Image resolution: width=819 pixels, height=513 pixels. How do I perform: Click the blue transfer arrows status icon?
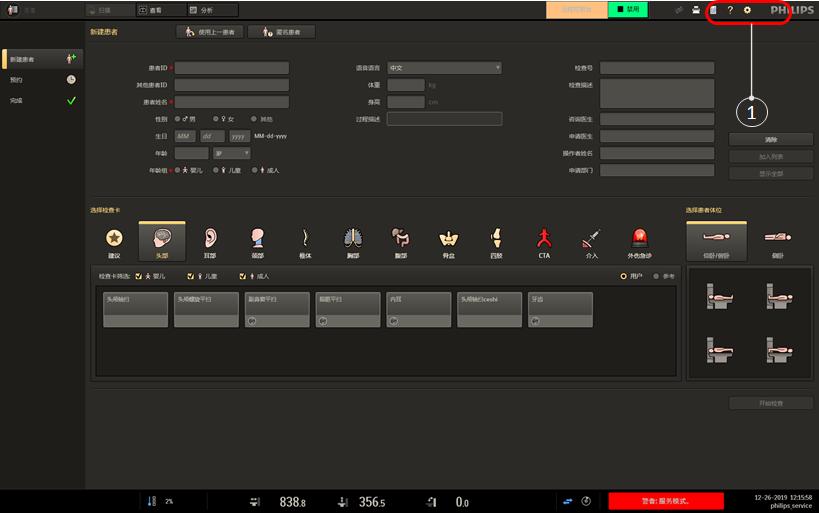(x=568, y=502)
